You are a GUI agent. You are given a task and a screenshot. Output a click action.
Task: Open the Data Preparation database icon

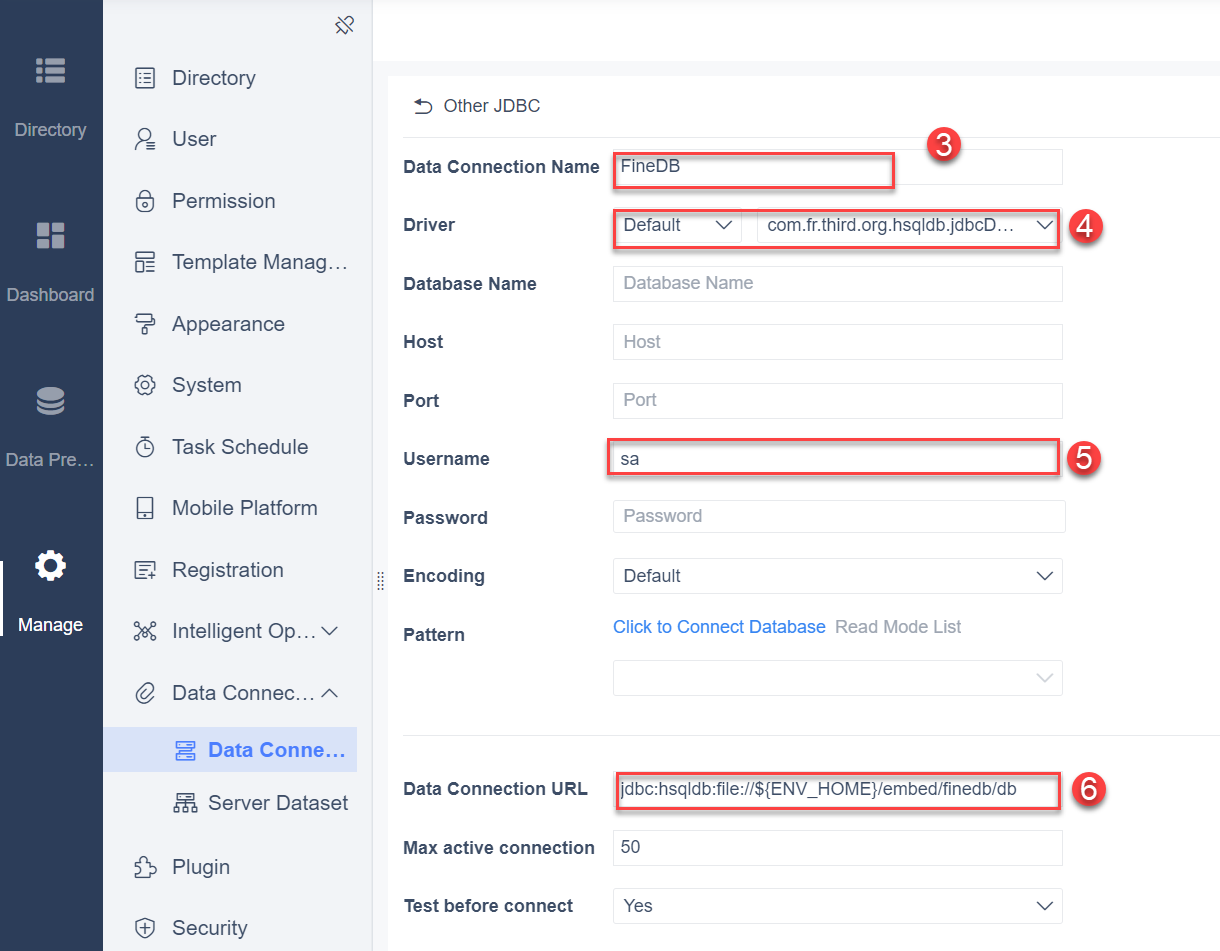coord(50,401)
